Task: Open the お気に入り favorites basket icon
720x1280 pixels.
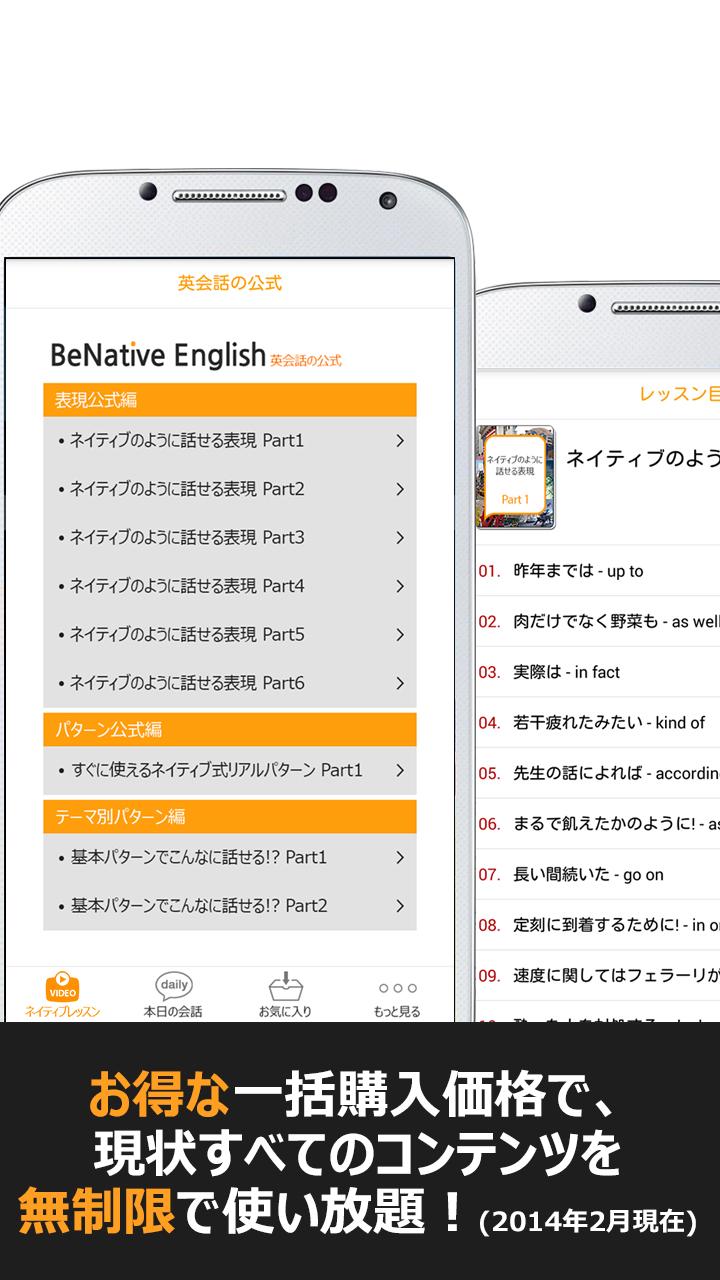Action: [x=286, y=987]
